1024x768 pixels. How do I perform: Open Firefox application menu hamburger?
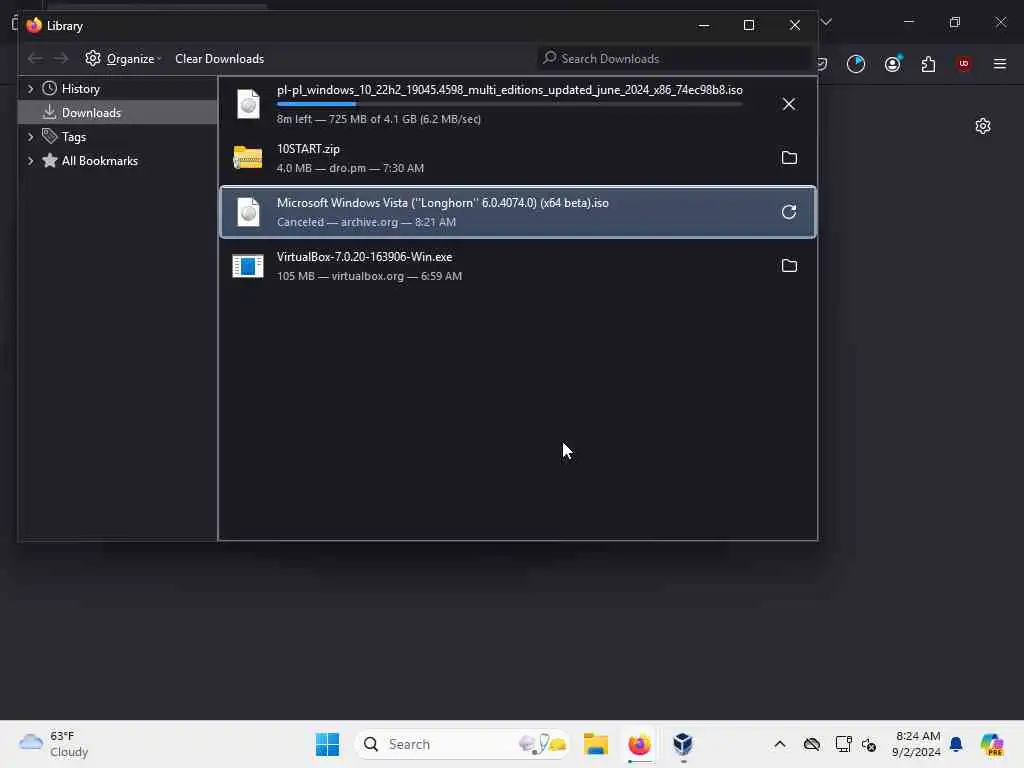[1000, 64]
